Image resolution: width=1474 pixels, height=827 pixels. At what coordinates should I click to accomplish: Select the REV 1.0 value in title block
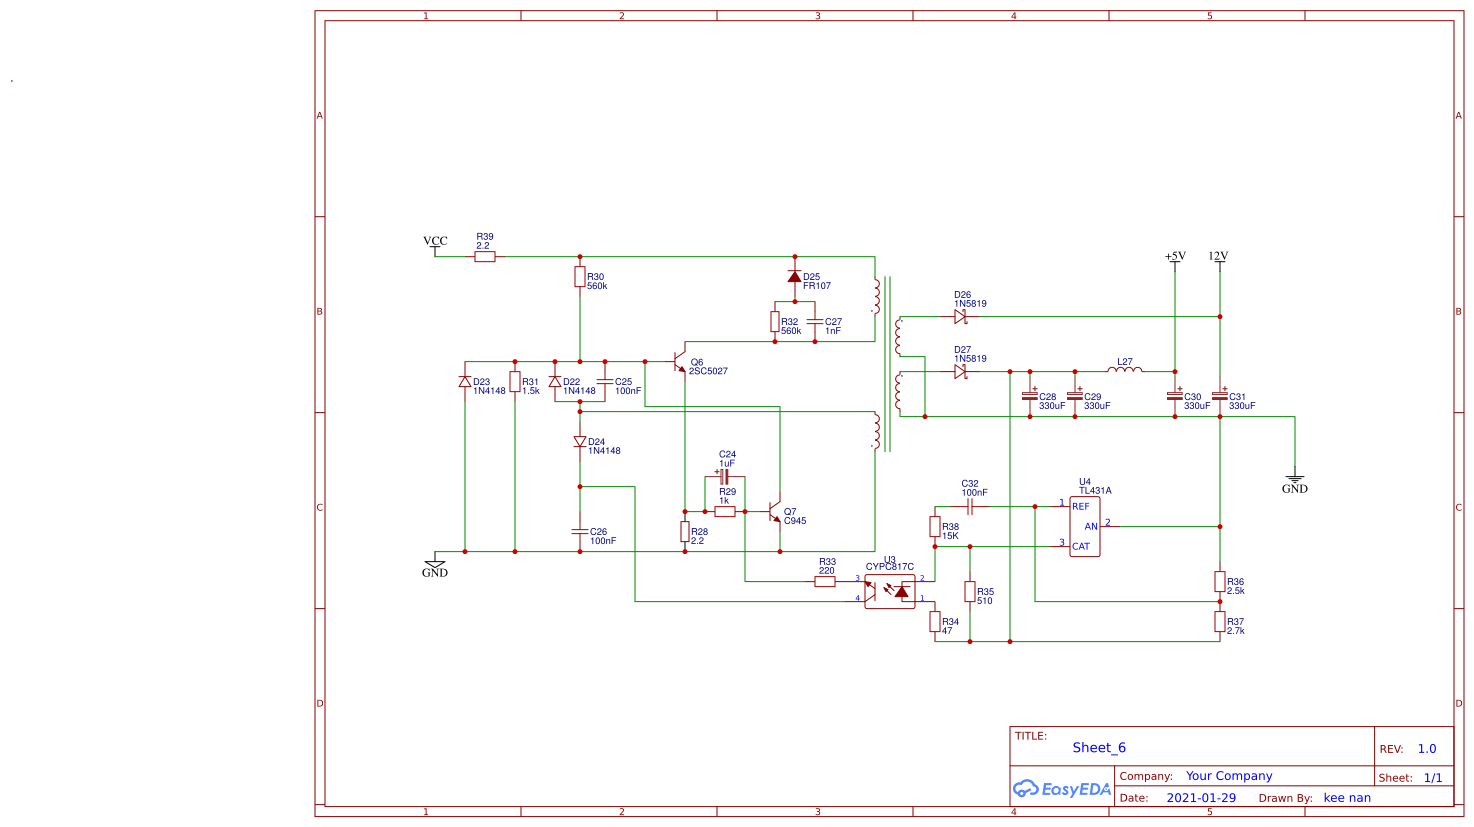[1429, 747]
